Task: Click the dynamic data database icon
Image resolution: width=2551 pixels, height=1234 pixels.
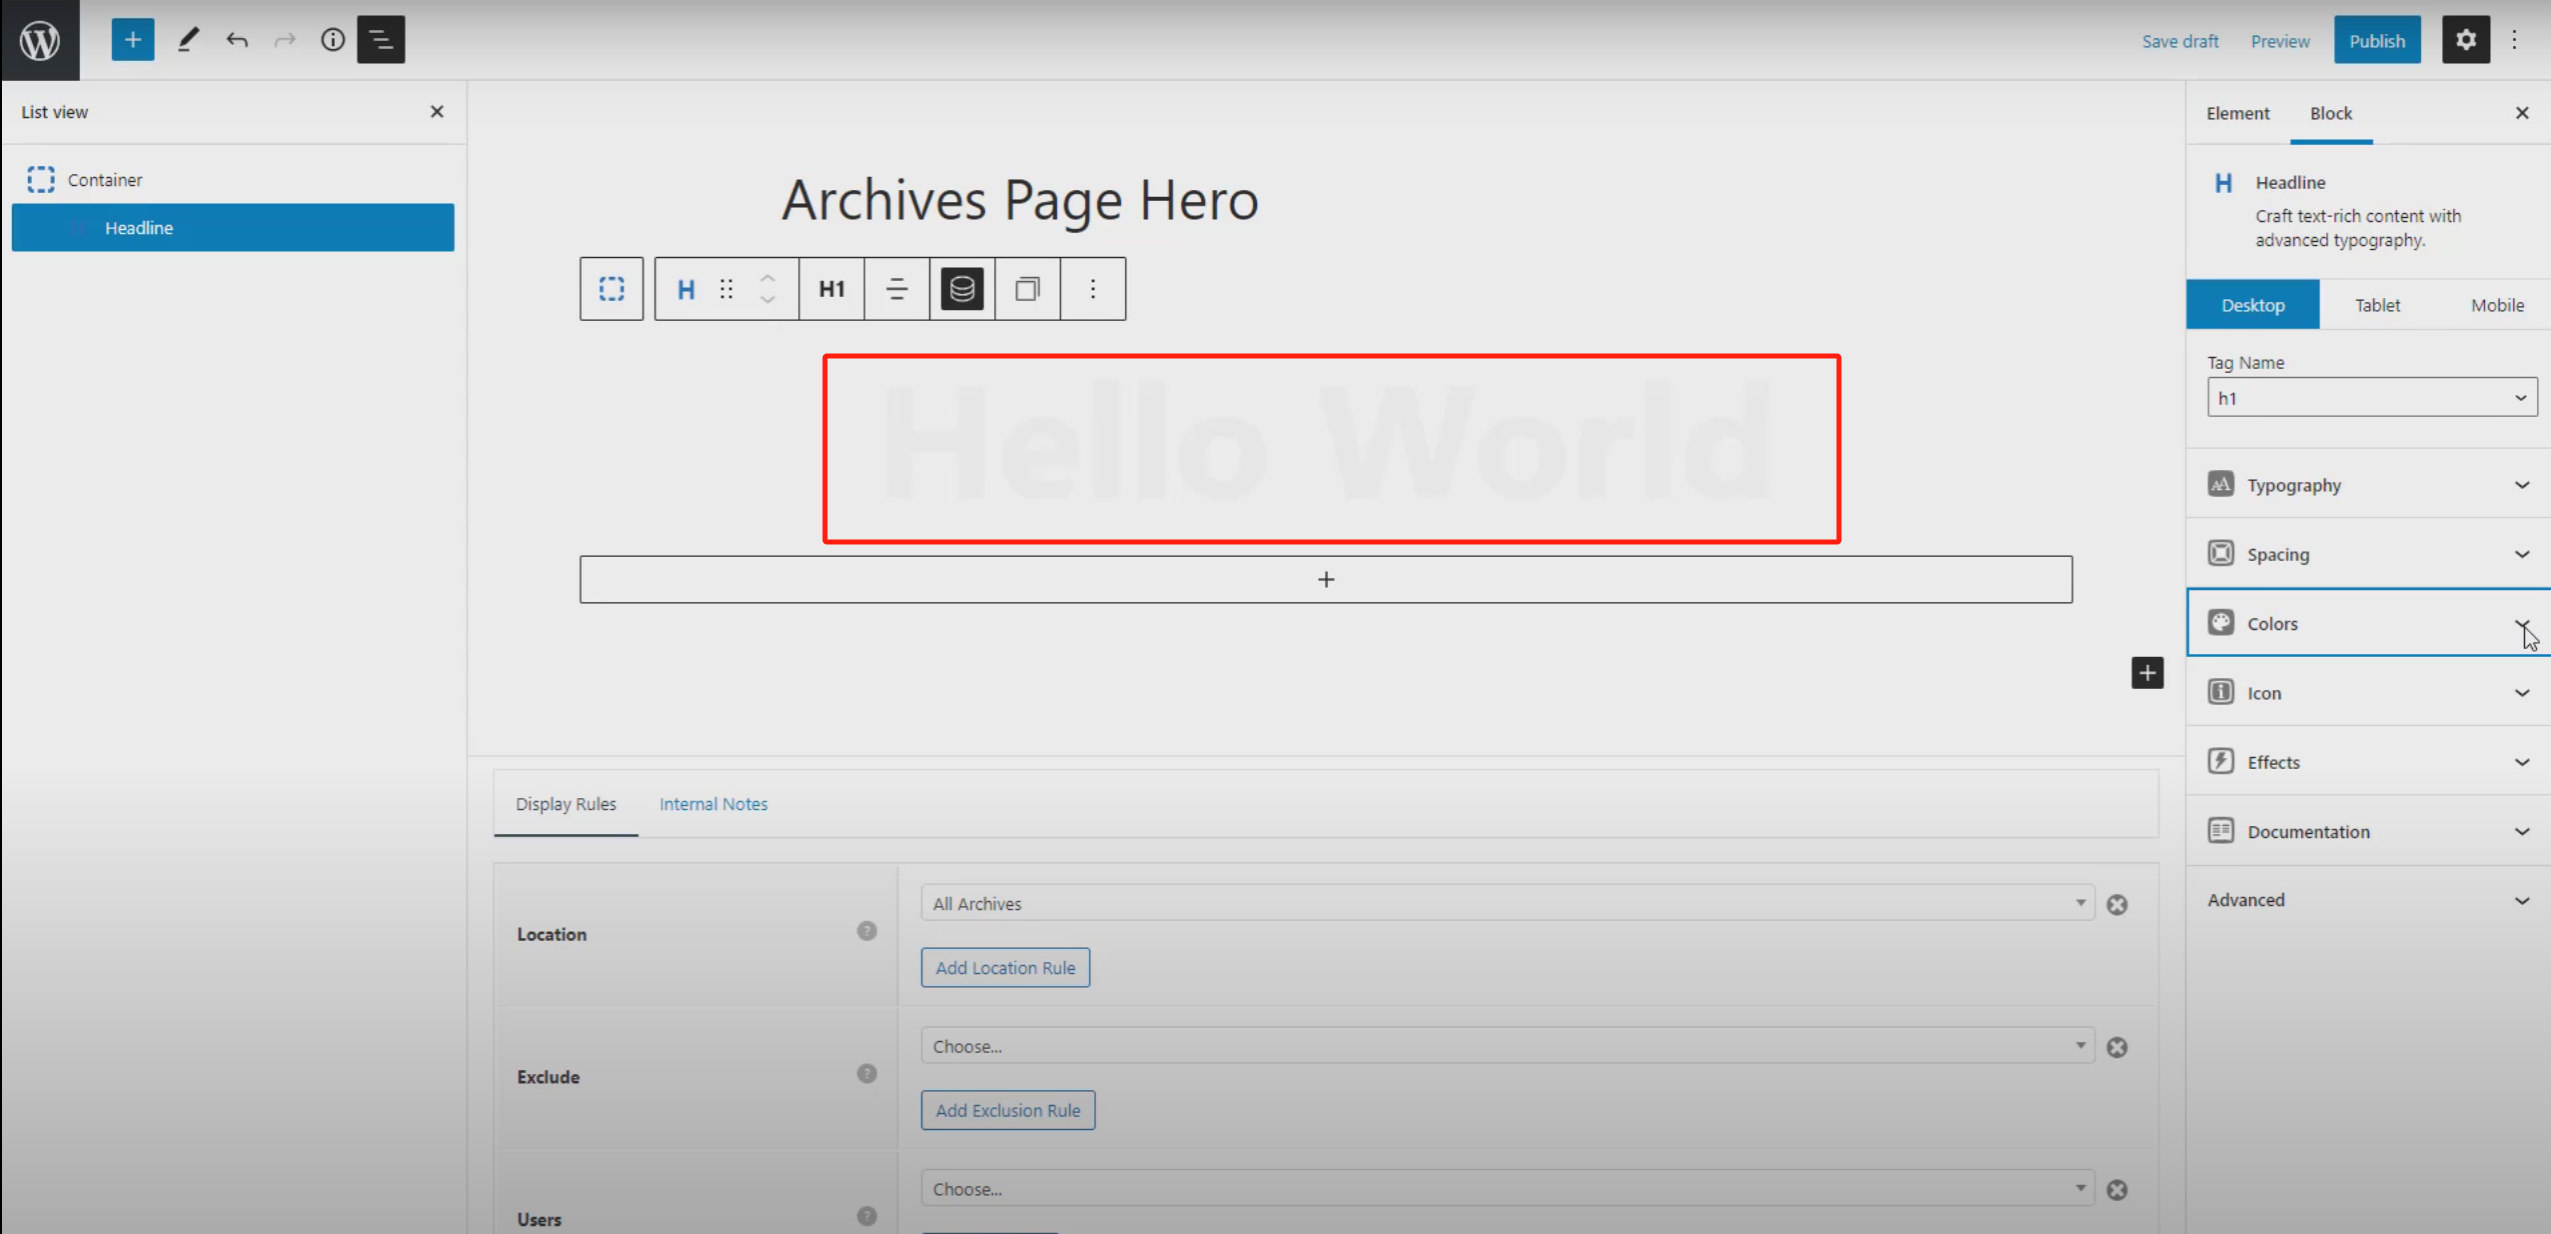Action: click(961, 289)
